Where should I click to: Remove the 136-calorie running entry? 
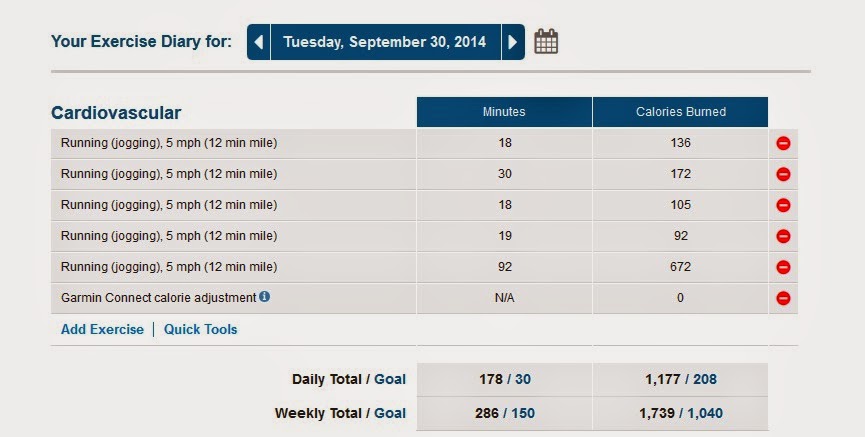tap(783, 143)
